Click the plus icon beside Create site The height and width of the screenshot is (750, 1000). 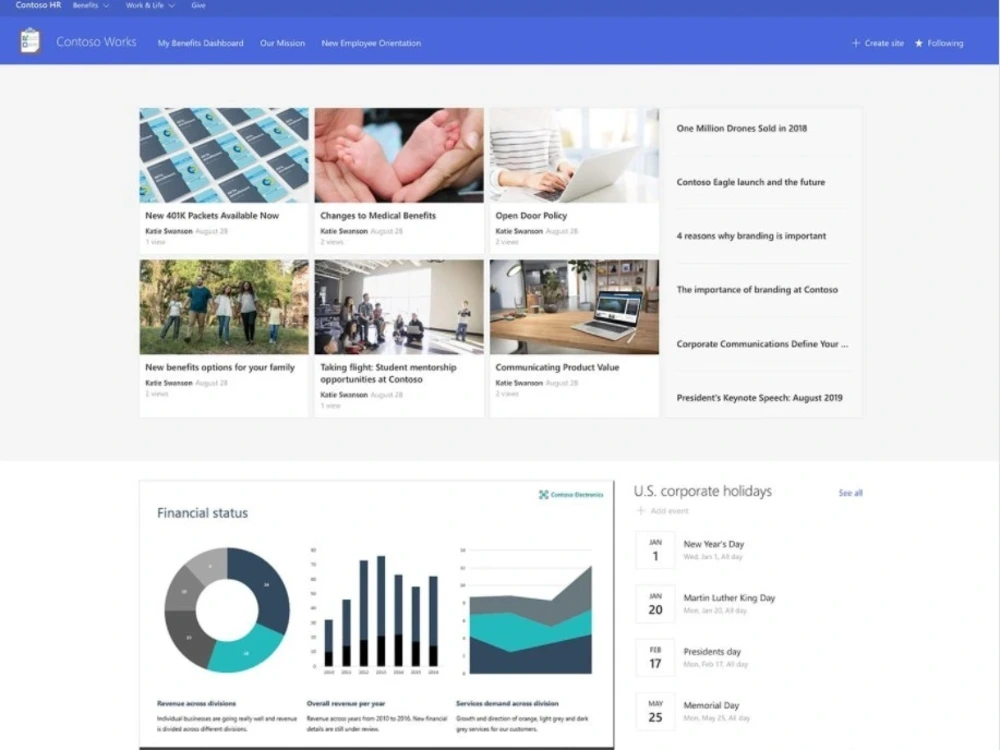856,43
